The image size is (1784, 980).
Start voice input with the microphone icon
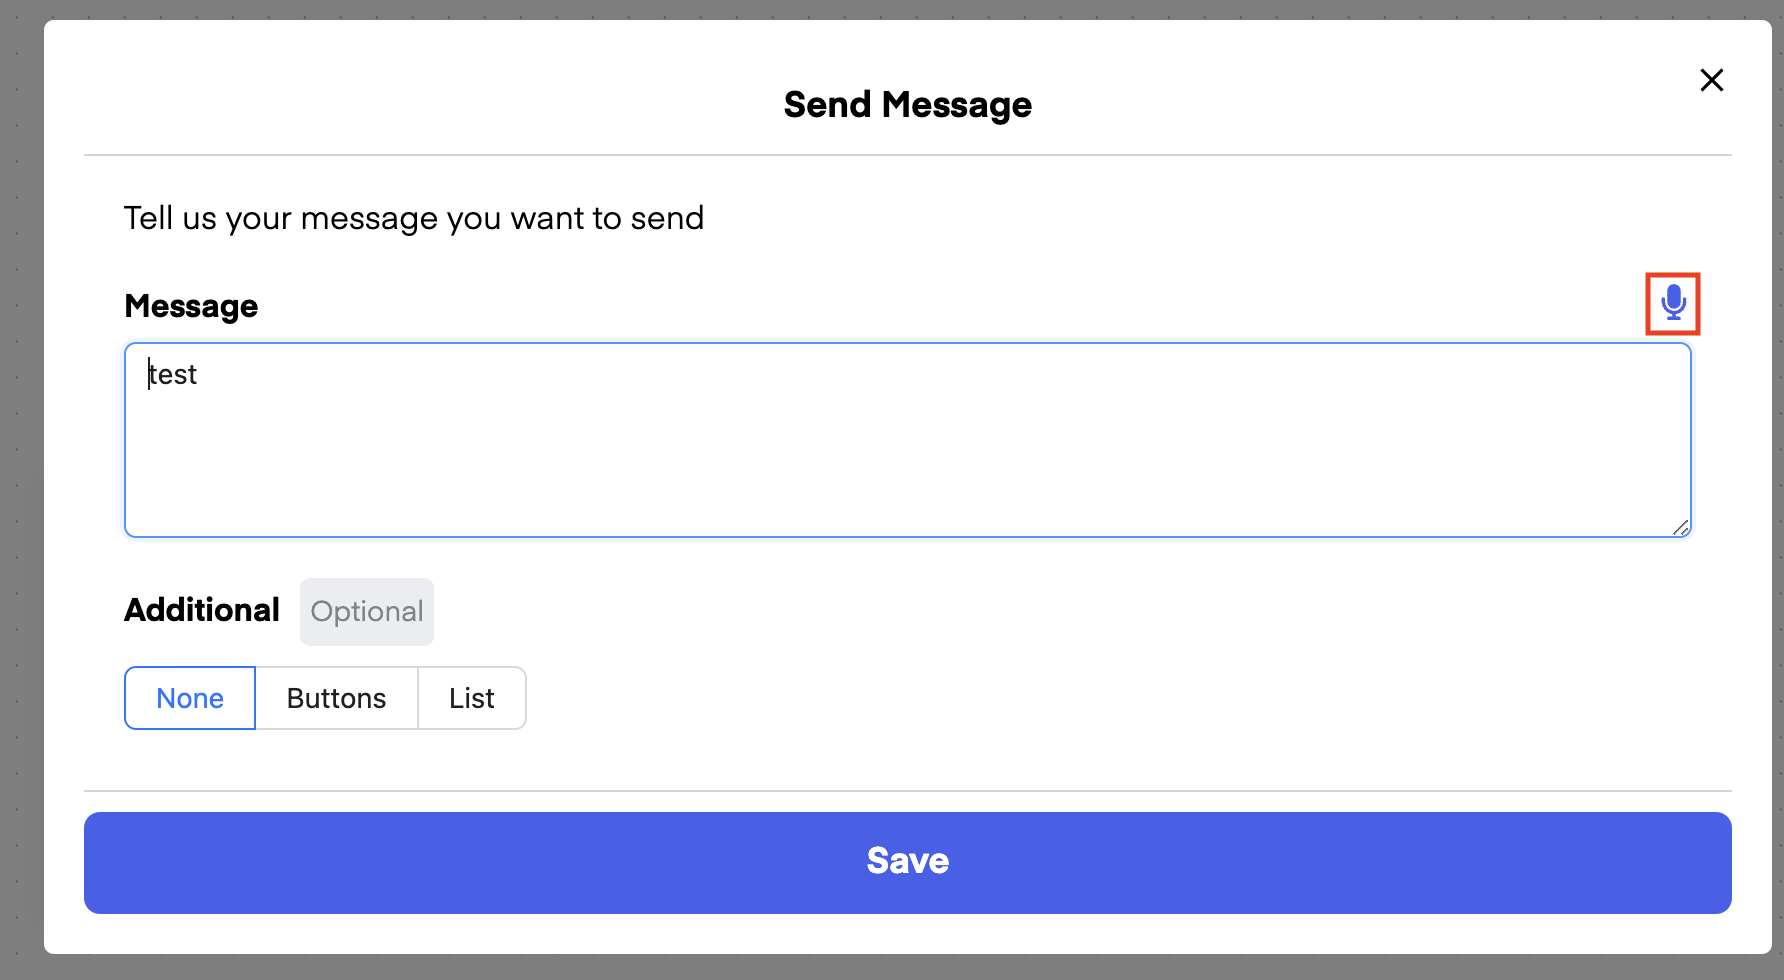tap(1673, 303)
